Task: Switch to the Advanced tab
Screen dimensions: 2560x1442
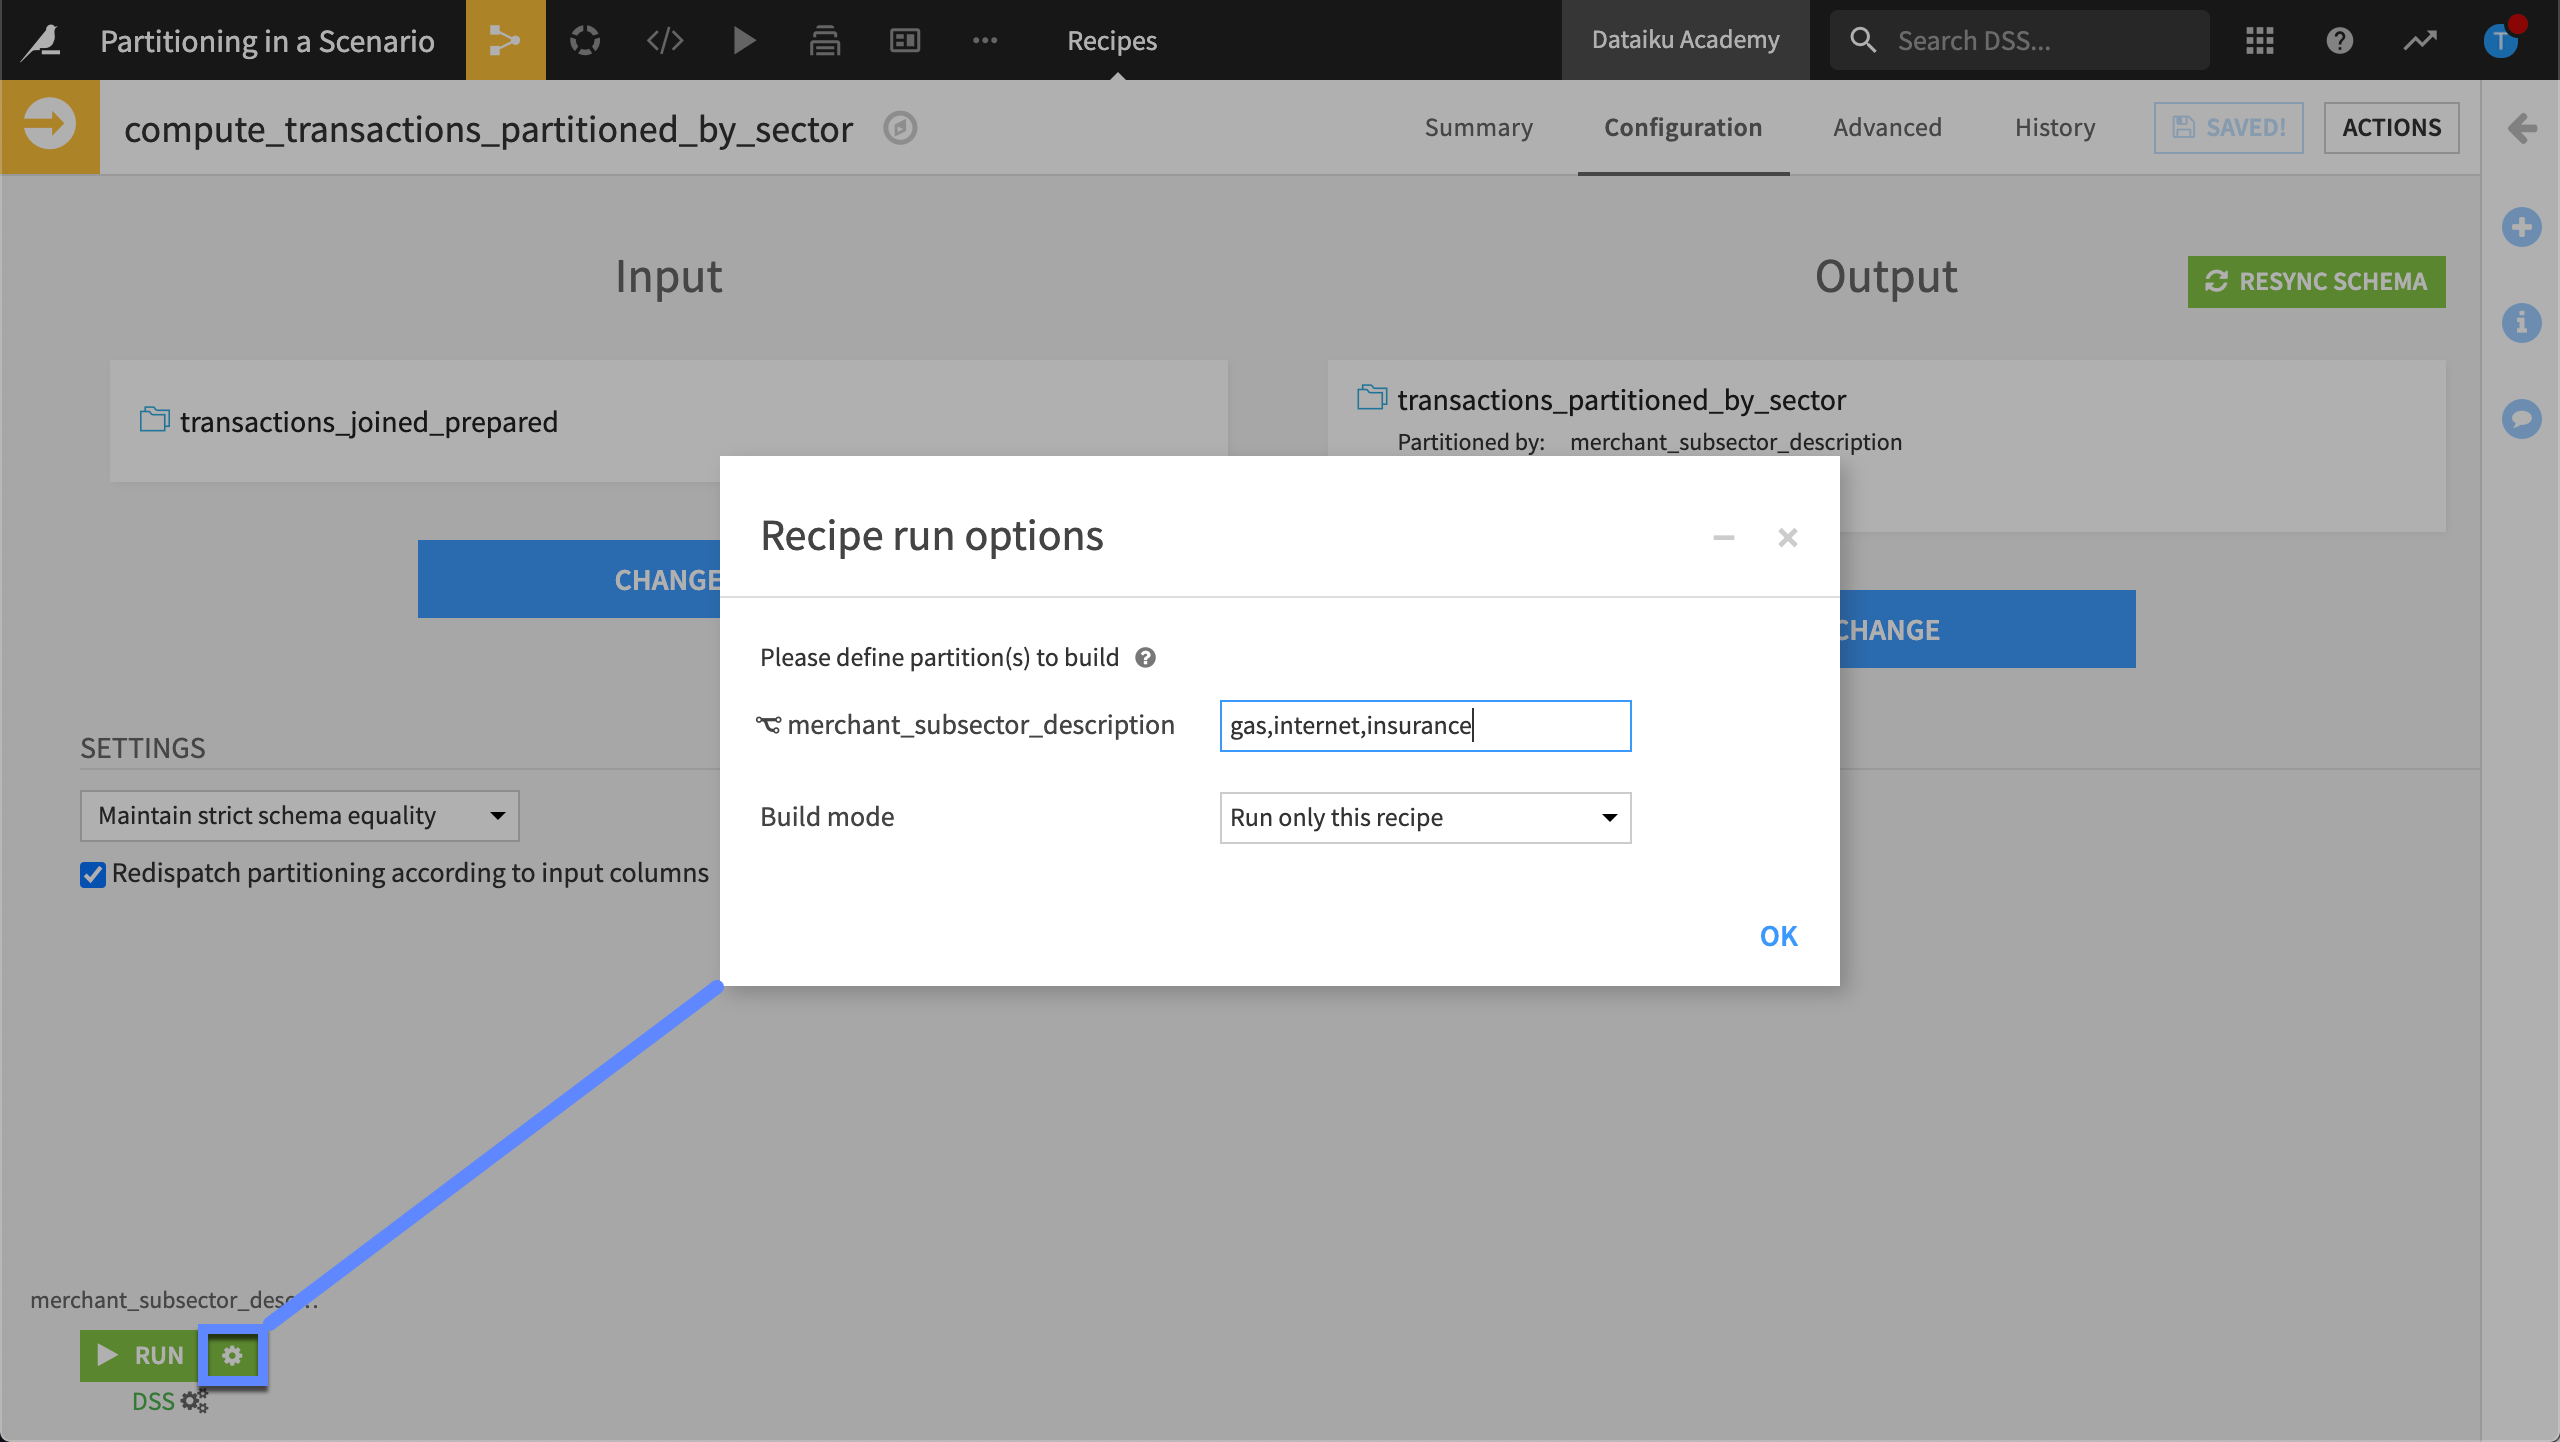Action: pos(1887,128)
